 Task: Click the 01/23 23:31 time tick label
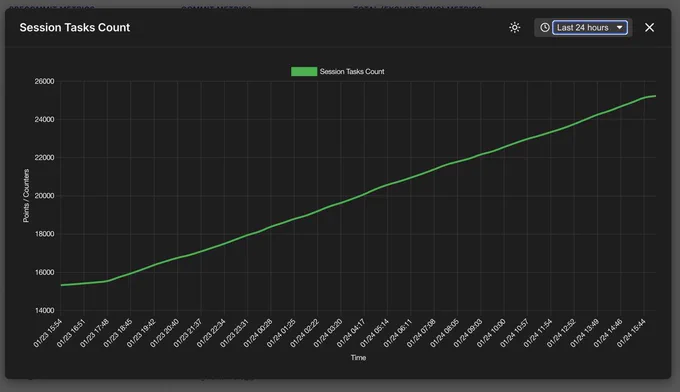(235, 333)
